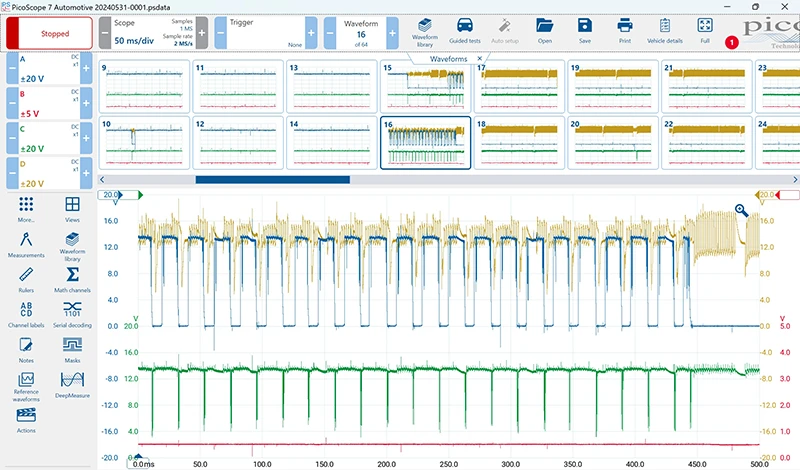The height and width of the screenshot is (470, 800).
Task: Click the Stopped capture button
Action: click(x=49, y=33)
